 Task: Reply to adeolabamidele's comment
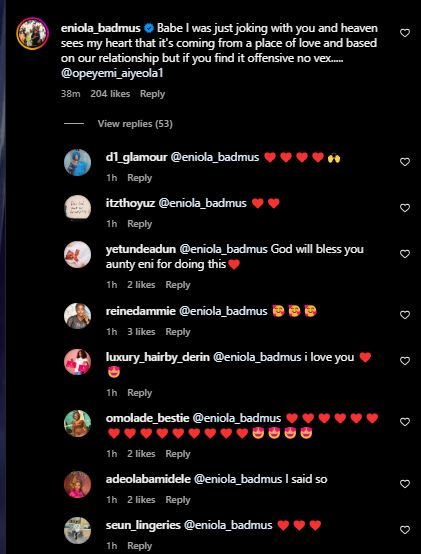(x=178, y=500)
